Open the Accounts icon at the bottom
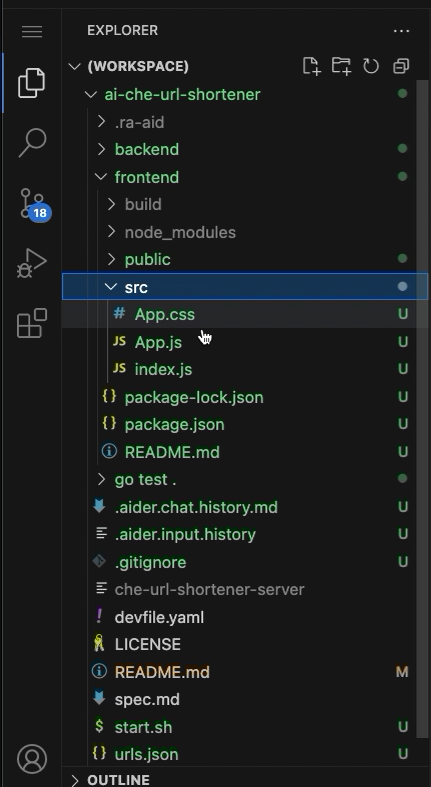The width and height of the screenshot is (431, 787). point(32,758)
